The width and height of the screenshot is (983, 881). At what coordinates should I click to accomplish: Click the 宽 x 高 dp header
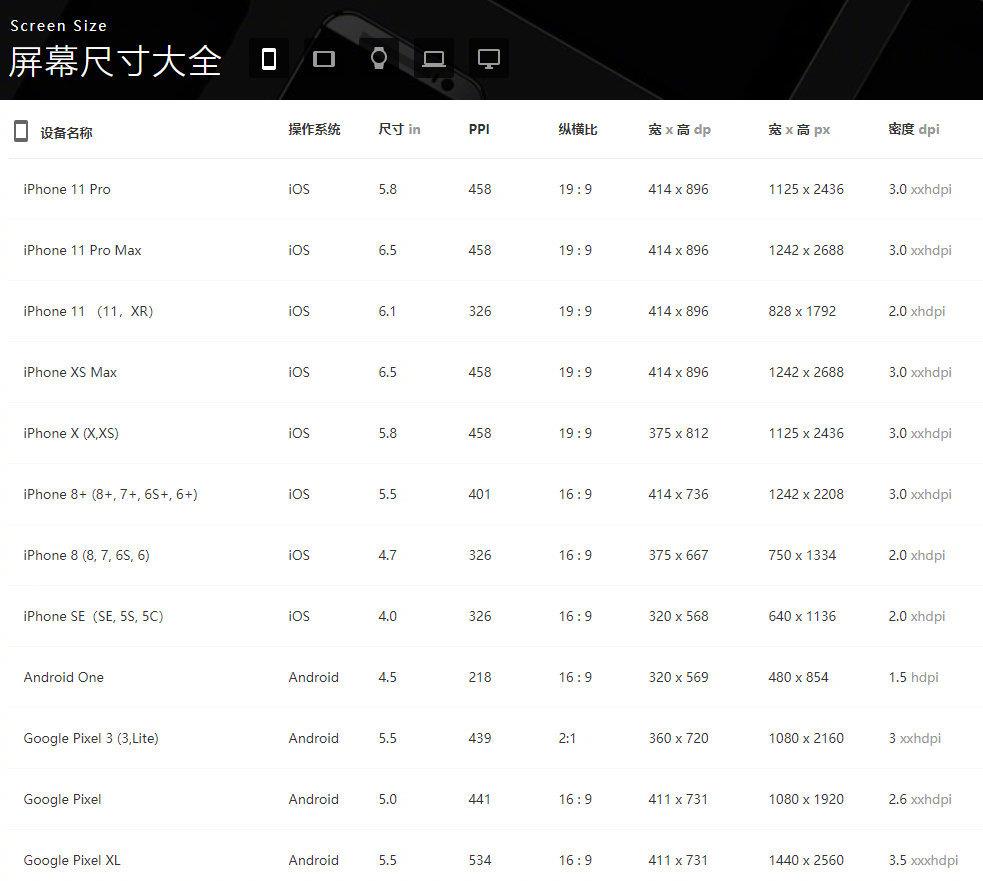pyautogui.click(x=679, y=129)
